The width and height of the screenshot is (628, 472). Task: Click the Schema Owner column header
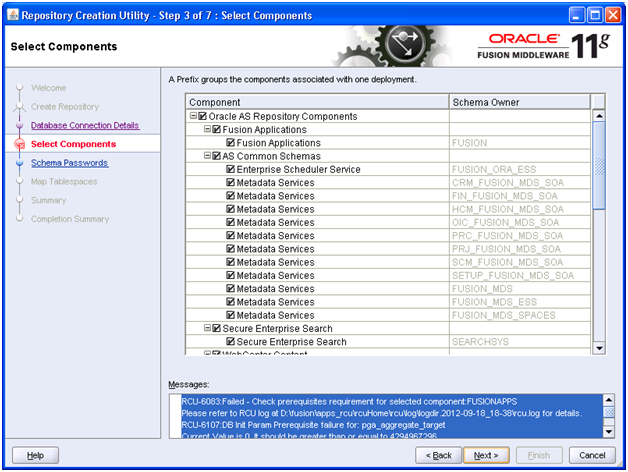[x=520, y=102]
